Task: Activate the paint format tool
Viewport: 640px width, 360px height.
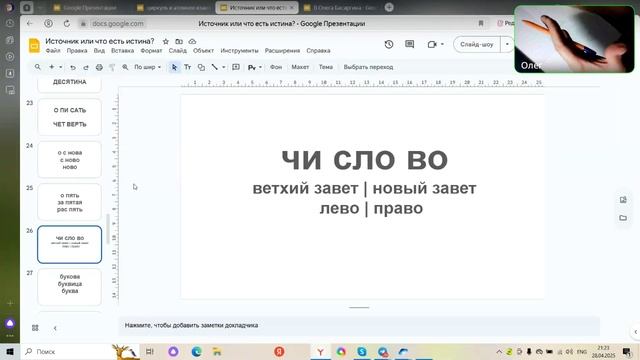Action: 112,67
